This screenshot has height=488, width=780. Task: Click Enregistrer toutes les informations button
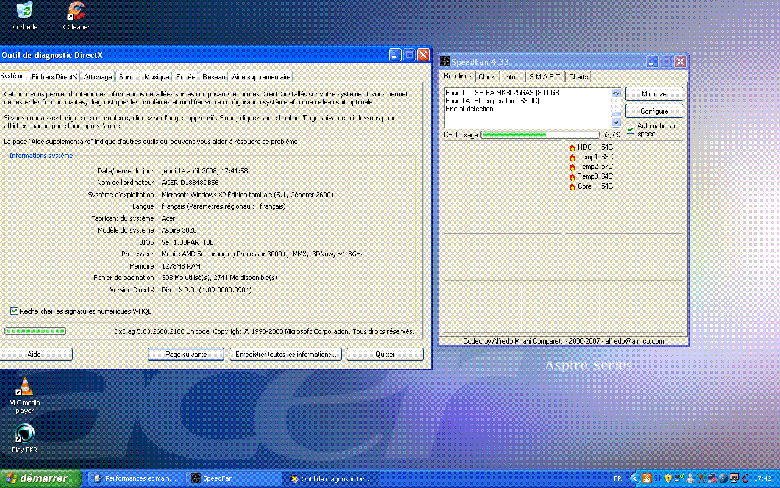(286, 354)
